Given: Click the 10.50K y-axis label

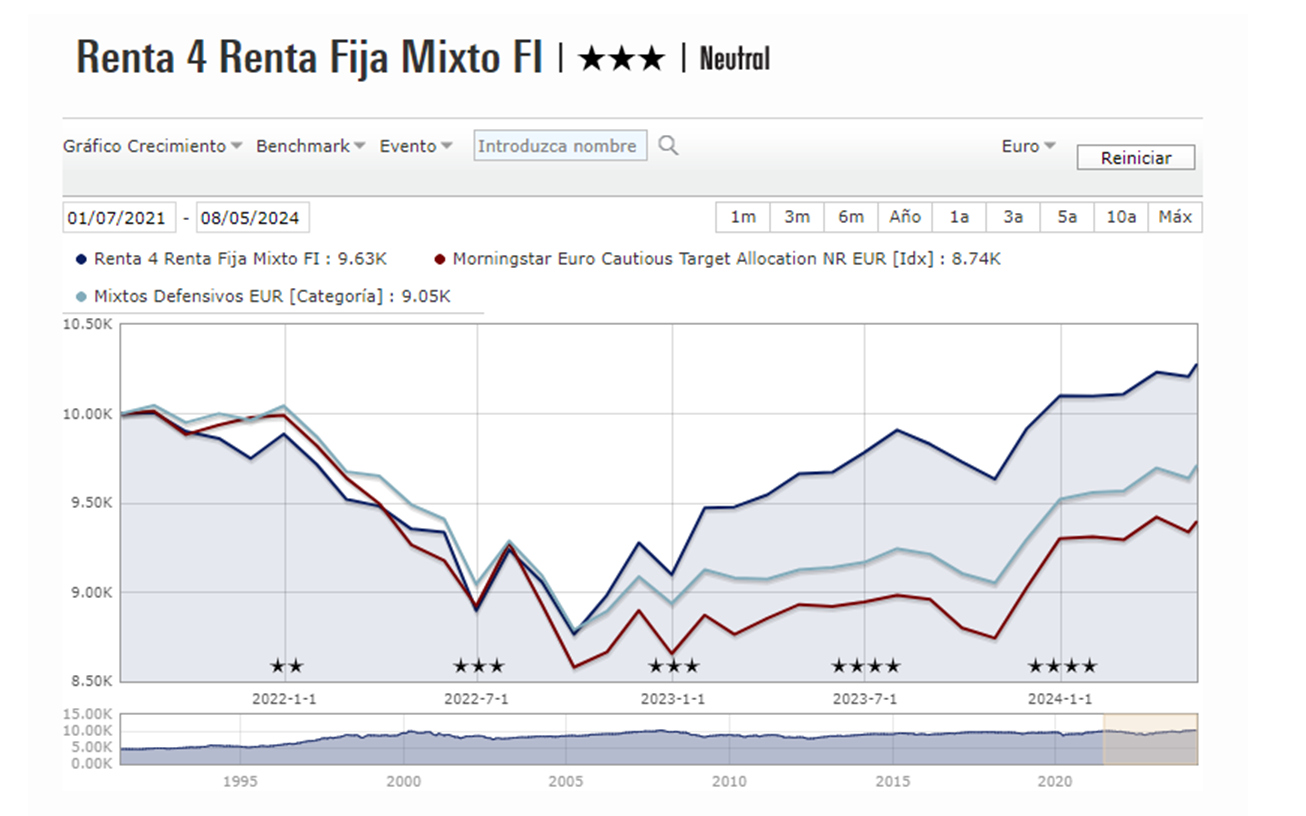Looking at the screenshot, I should [87, 325].
